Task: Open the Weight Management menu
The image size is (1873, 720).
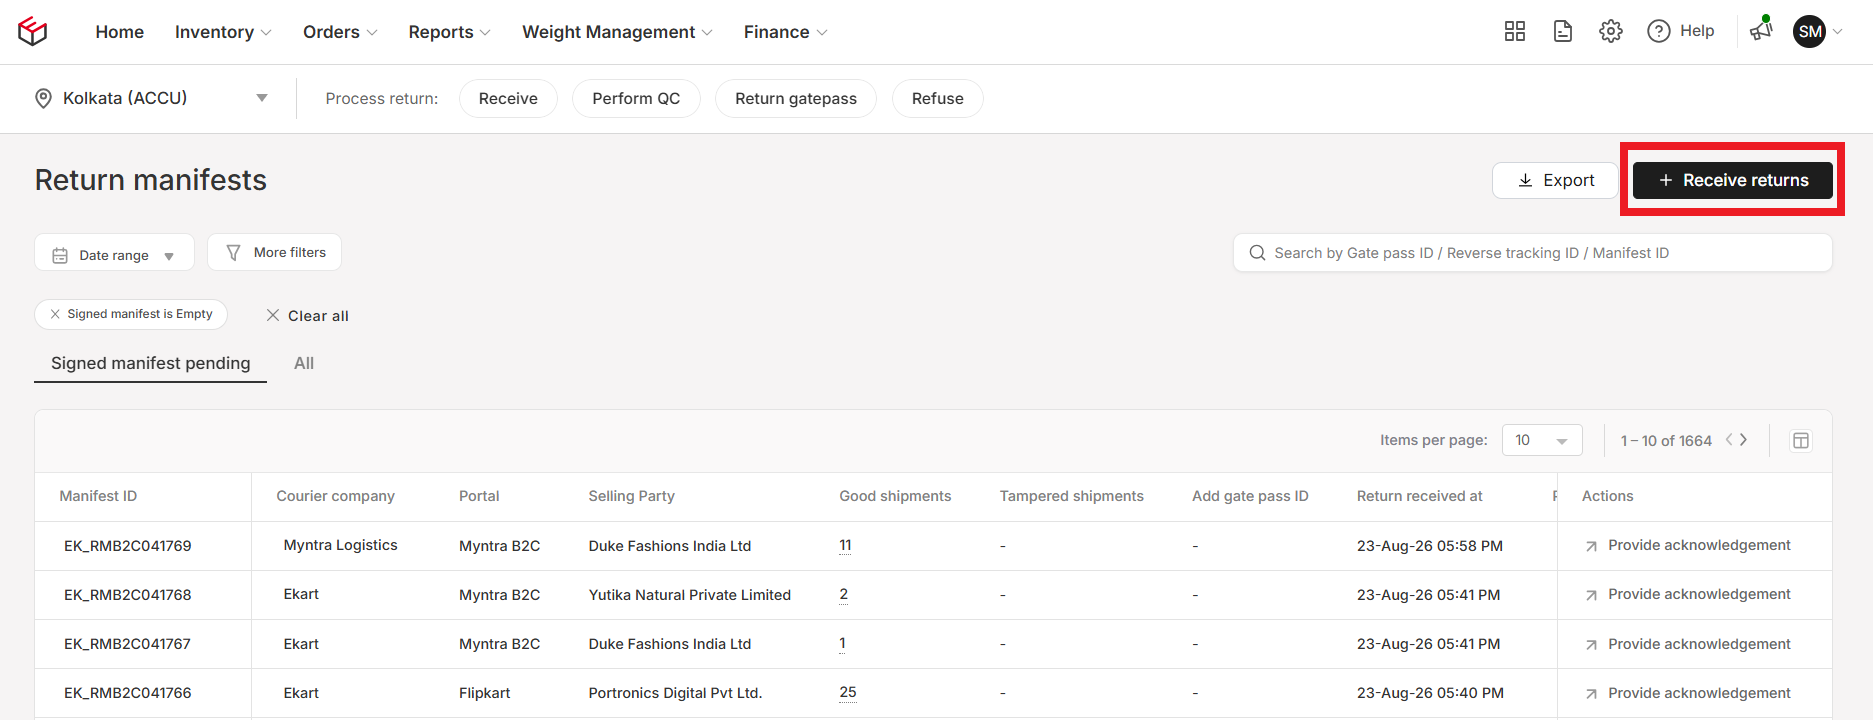Action: click(x=617, y=32)
